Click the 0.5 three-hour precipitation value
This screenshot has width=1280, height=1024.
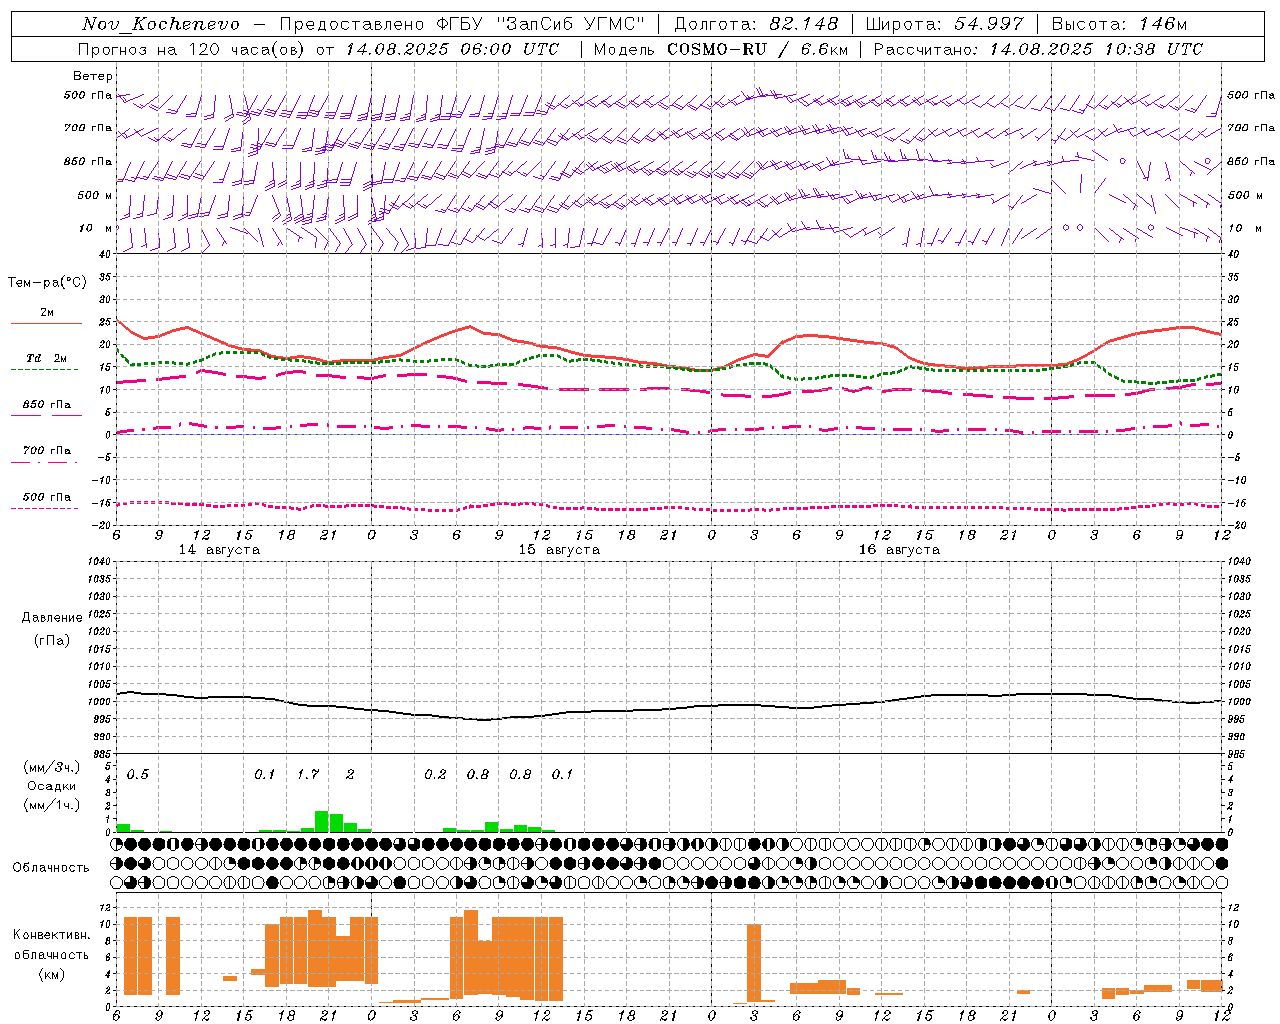pos(137,774)
